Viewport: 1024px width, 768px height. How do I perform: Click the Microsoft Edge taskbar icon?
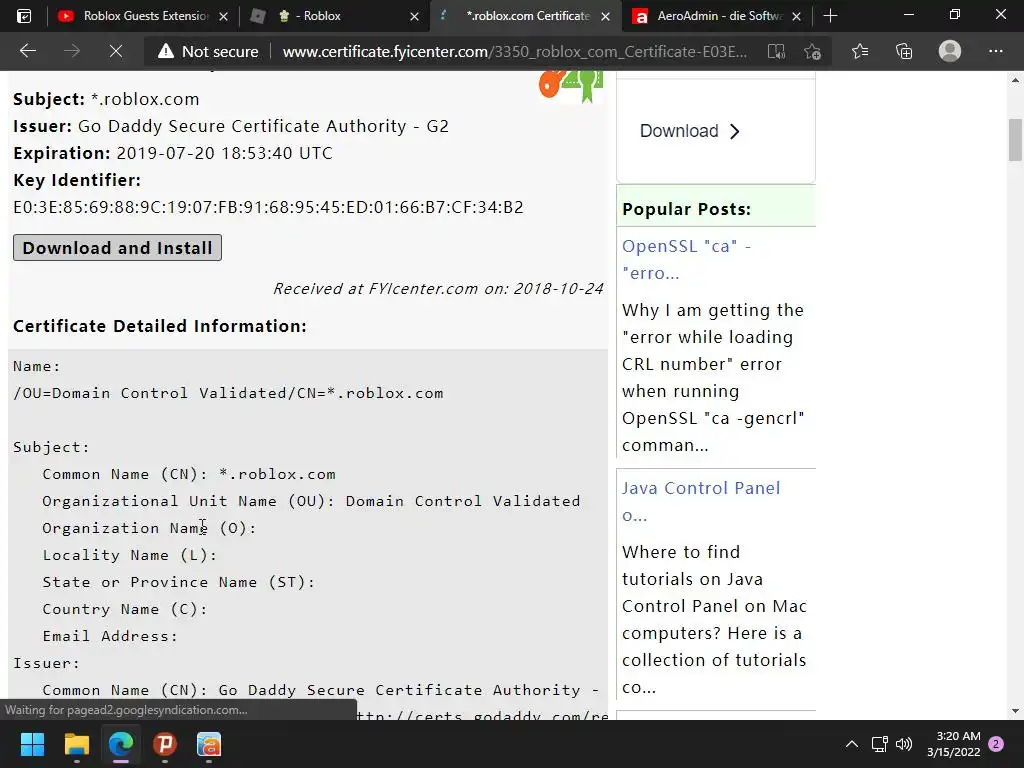click(x=121, y=744)
